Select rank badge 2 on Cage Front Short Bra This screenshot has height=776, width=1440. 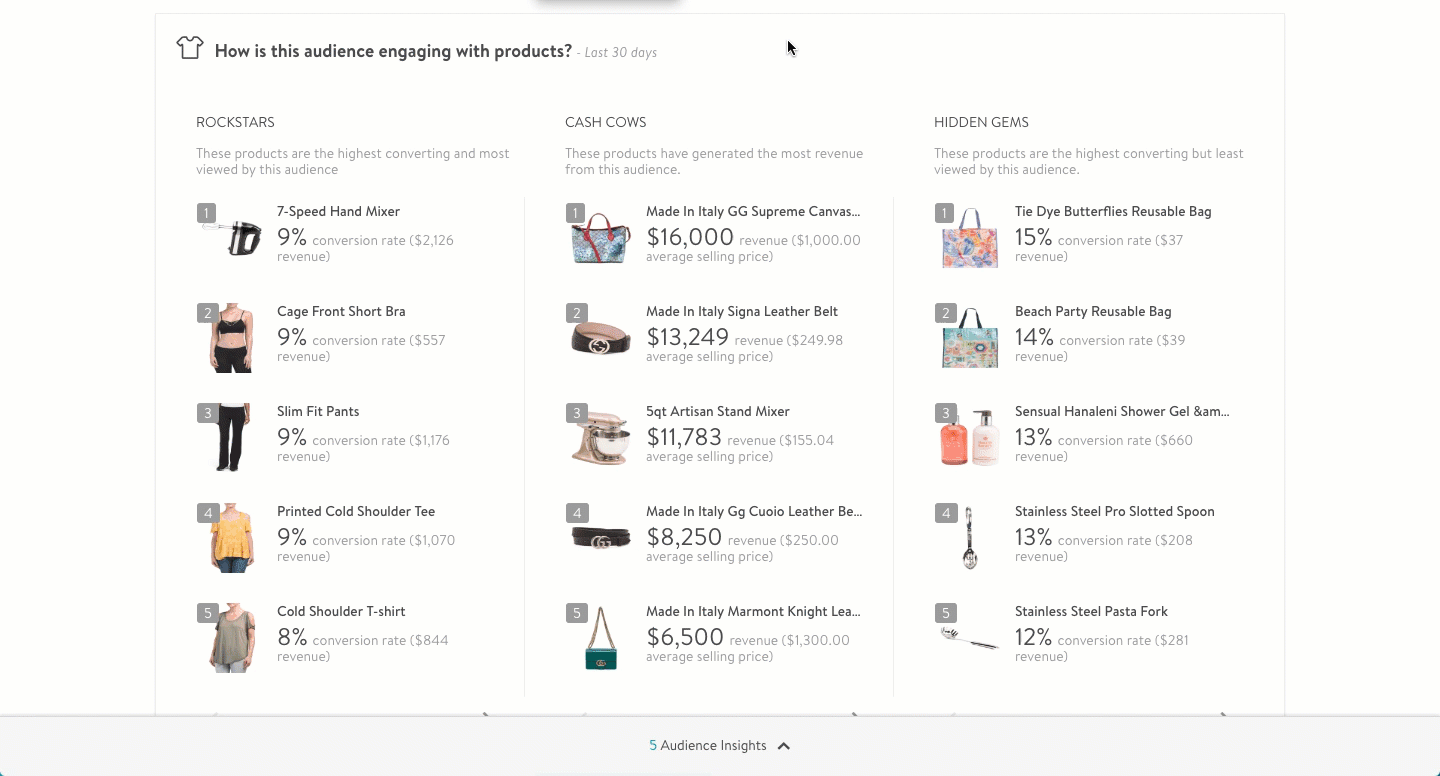206,313
